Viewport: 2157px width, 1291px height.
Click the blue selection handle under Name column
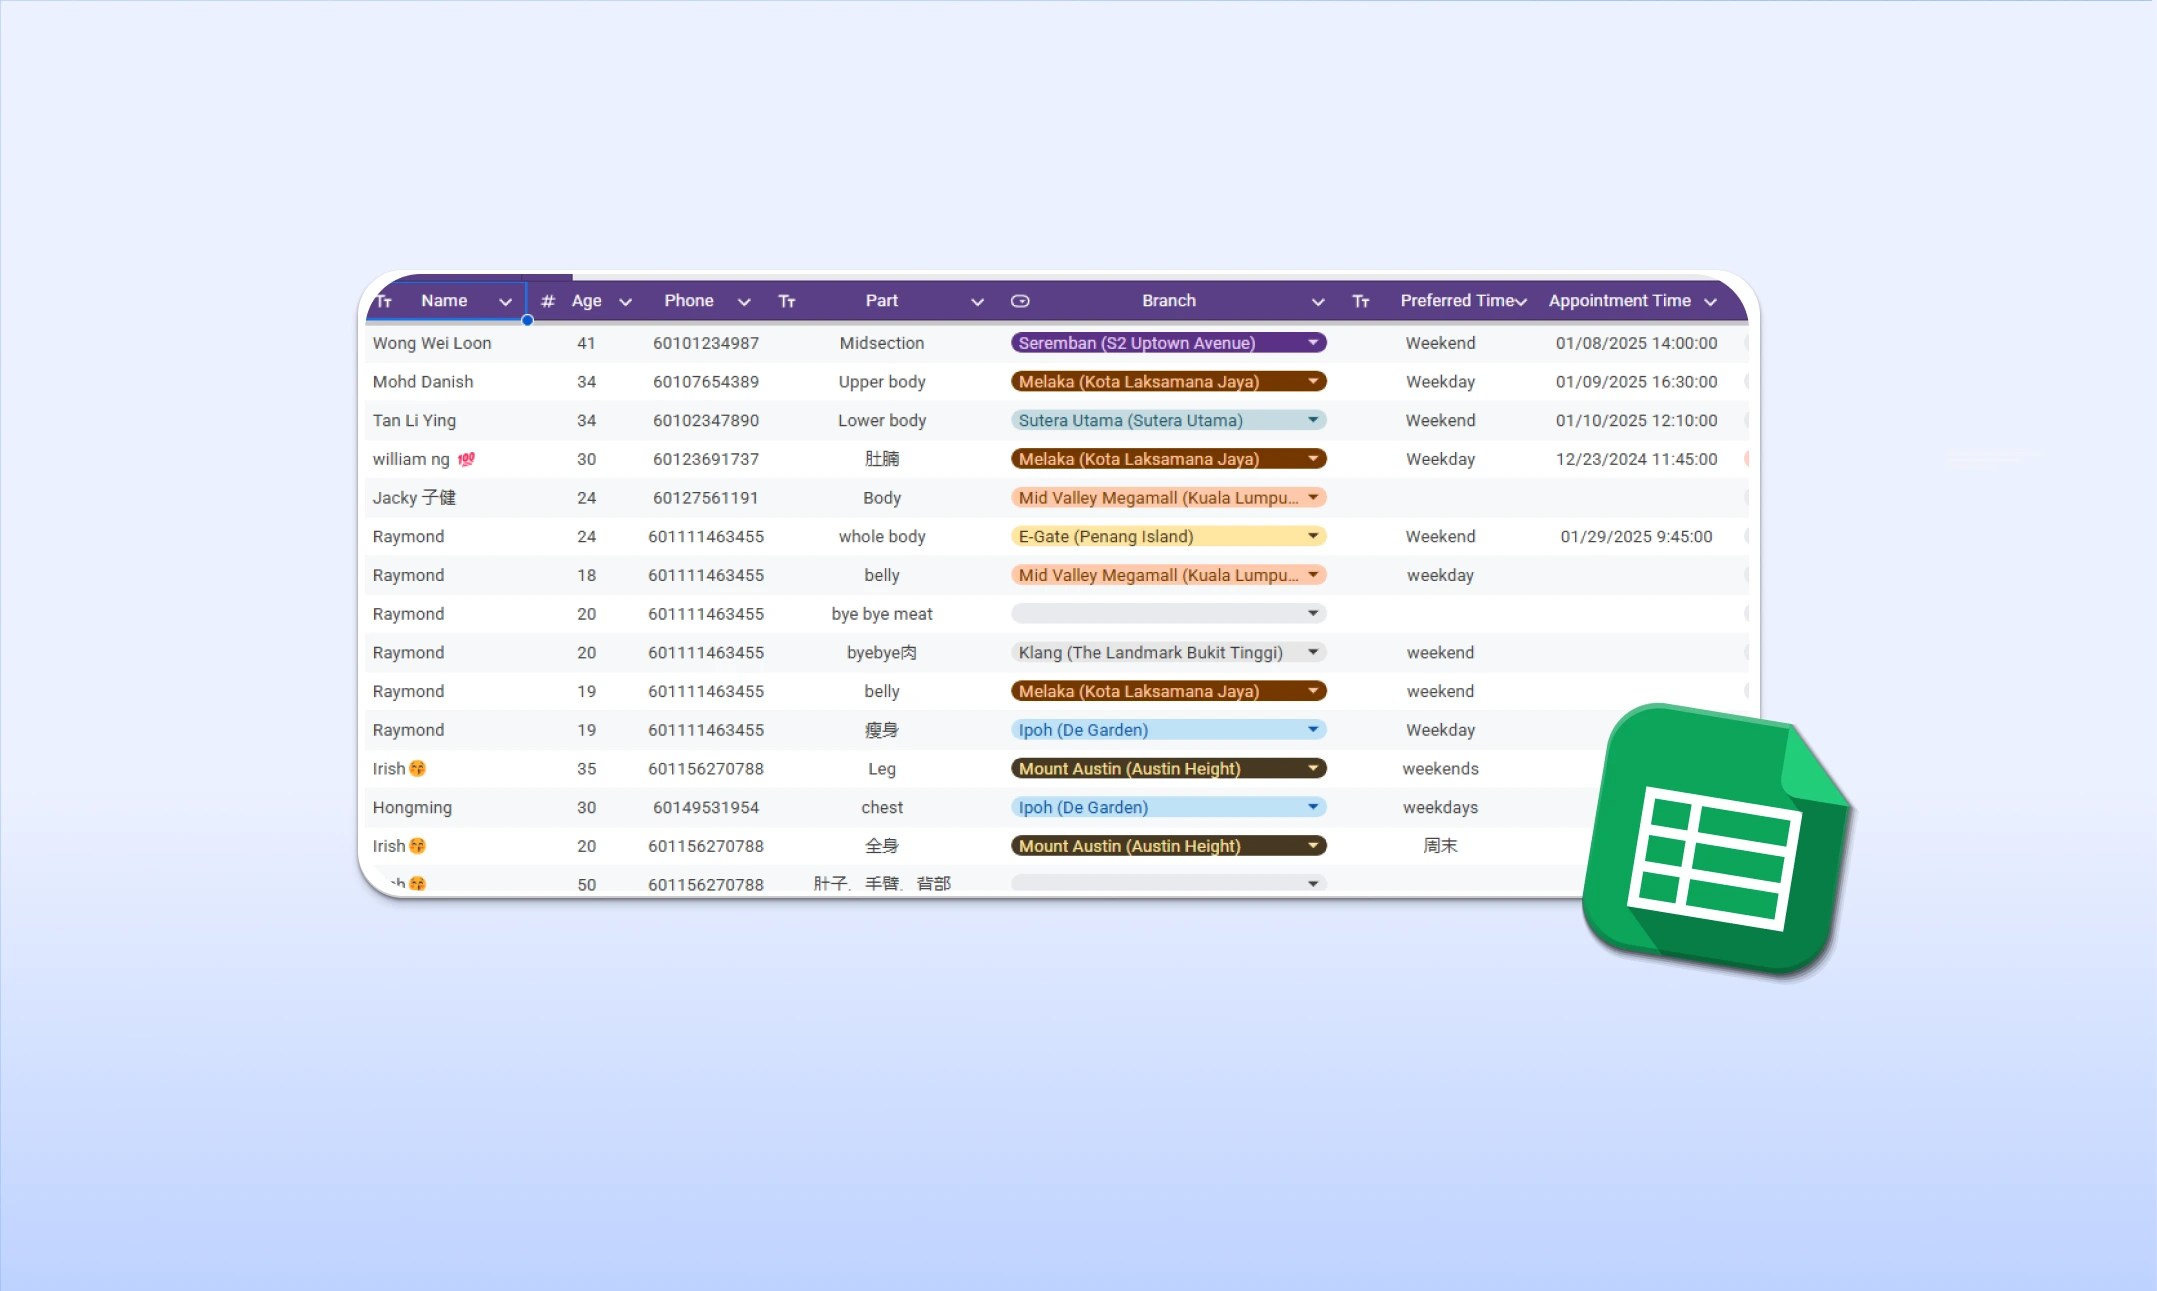point(527,320)
